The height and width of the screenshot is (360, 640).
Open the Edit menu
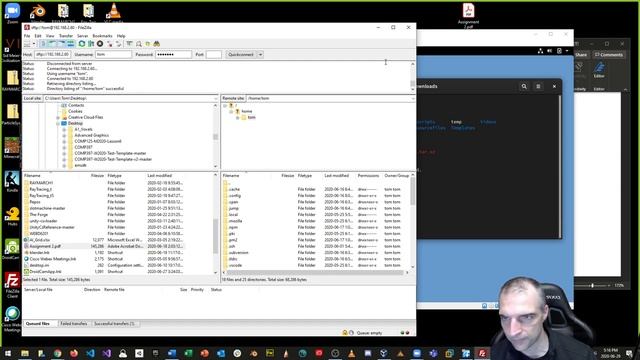38,36
